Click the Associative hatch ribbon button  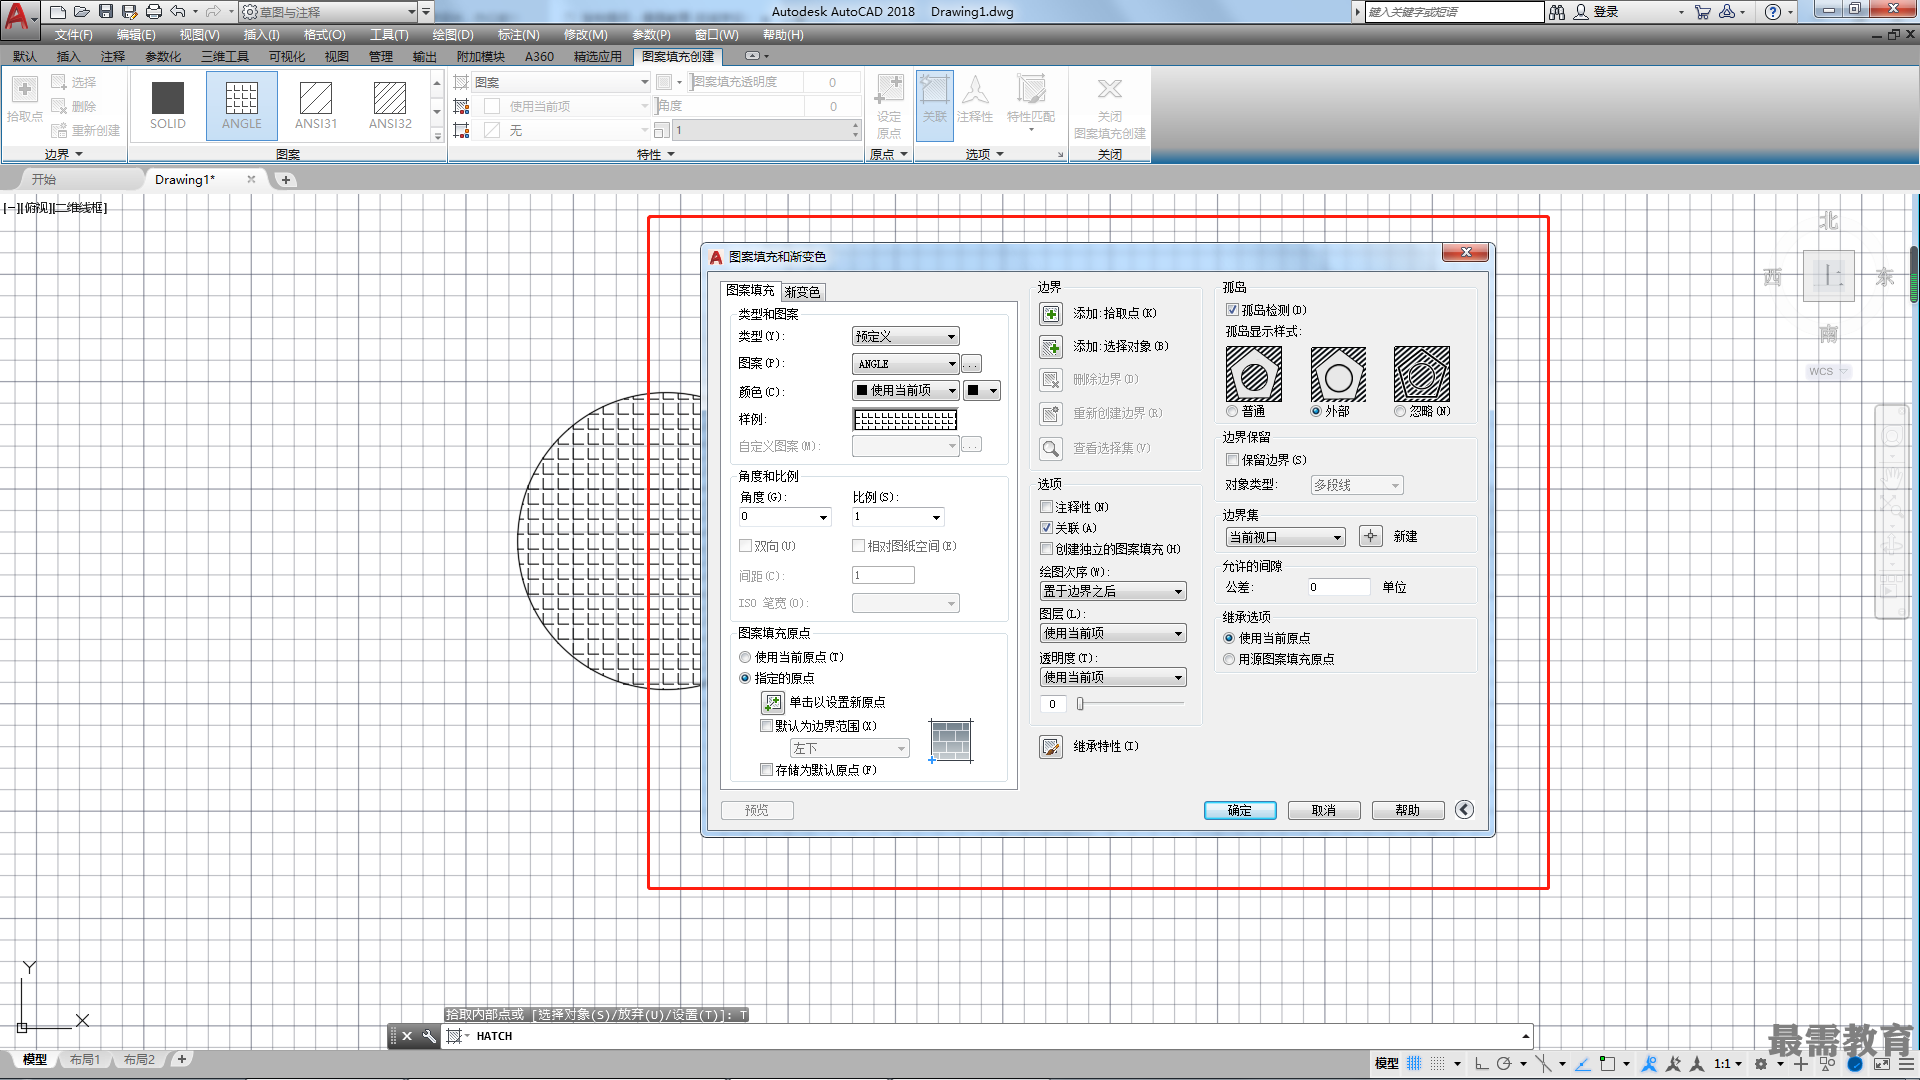(x=935, y=105)
